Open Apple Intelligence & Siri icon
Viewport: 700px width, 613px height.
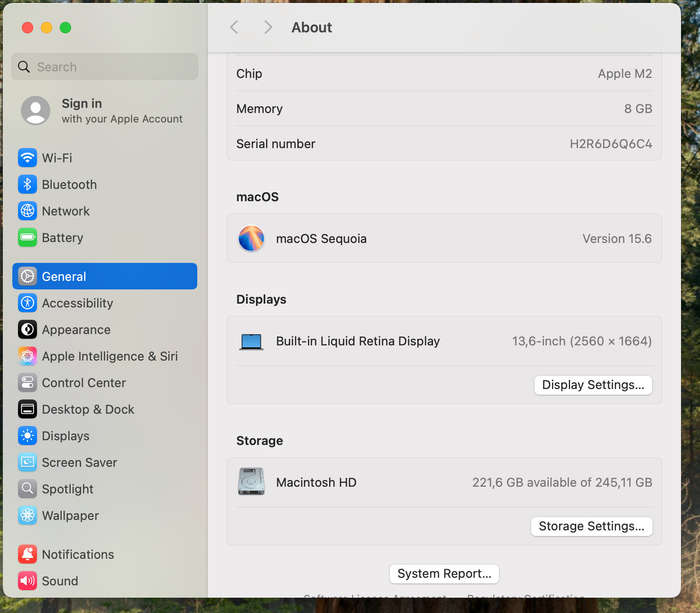(27, 356)
